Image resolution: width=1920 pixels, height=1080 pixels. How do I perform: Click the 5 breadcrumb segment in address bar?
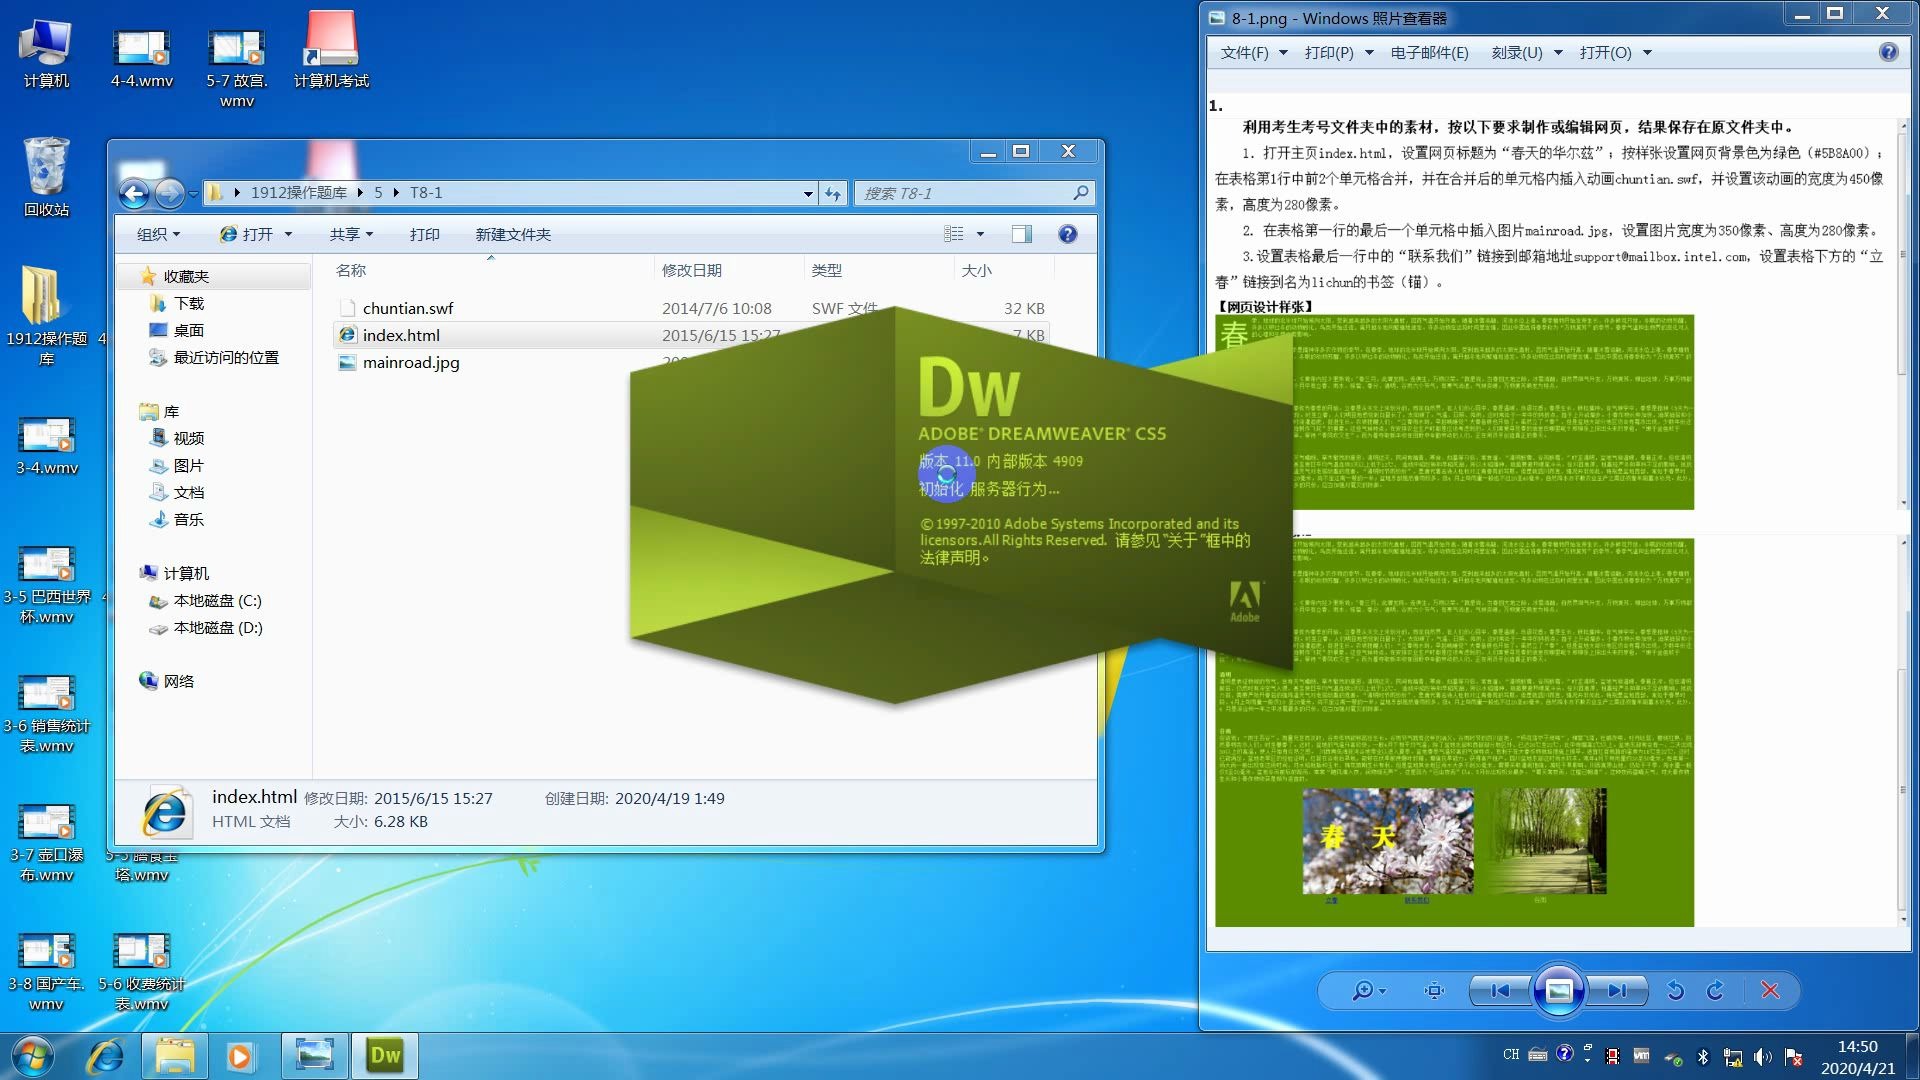(378, 193)
